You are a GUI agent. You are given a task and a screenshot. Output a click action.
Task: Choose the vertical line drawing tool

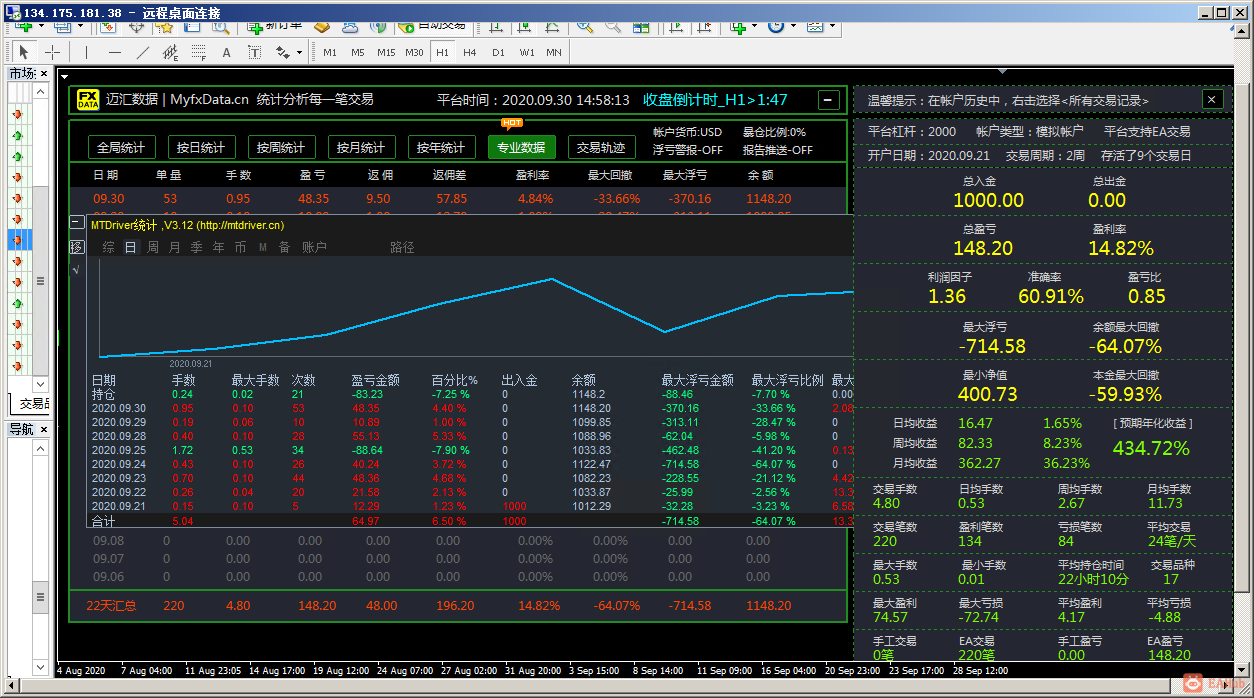[86, 52]
